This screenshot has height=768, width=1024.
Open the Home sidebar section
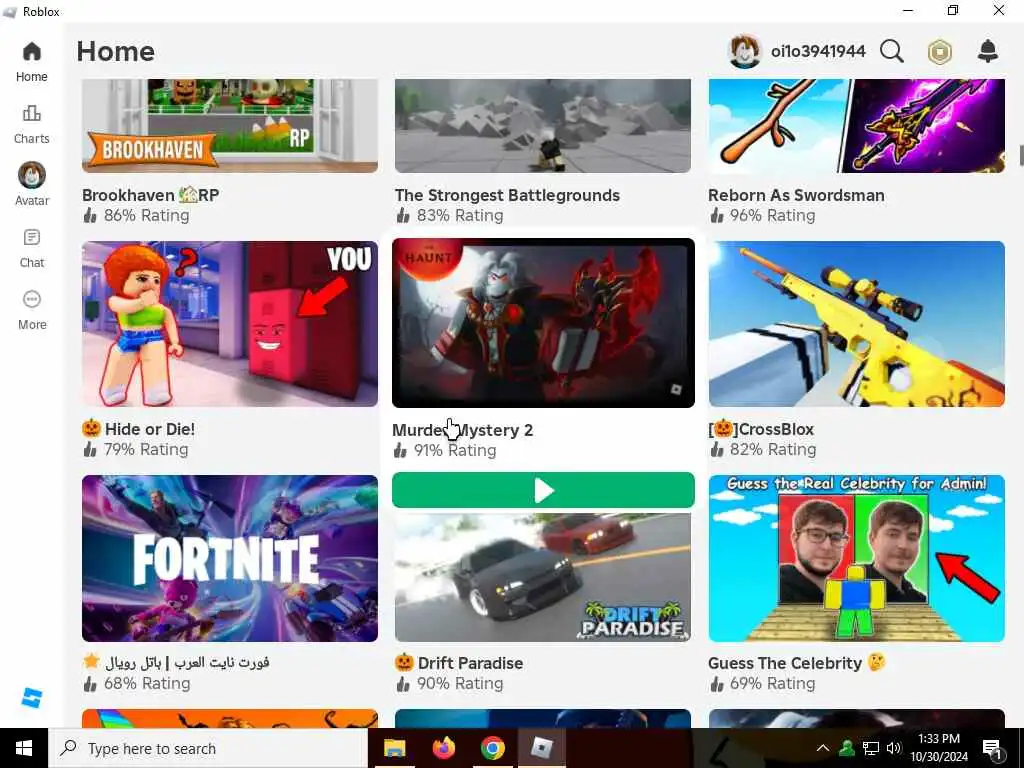click(x=31, y=62)
